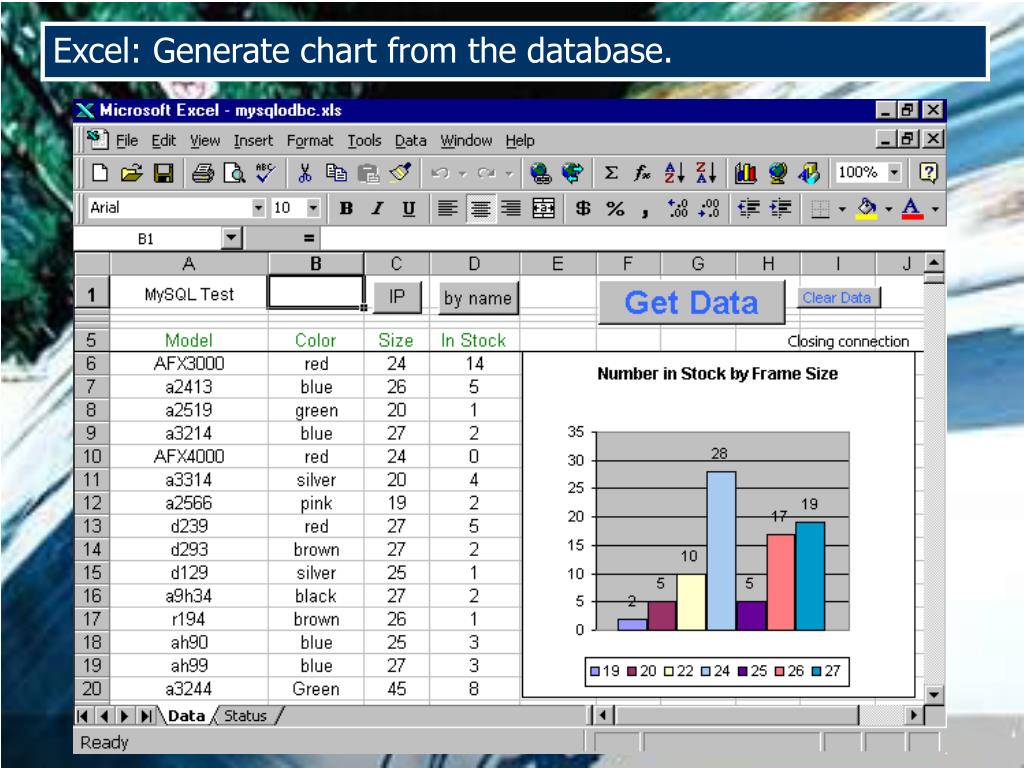Expand the font size 10 dropdown
The image size is (1024, 768).
click(x=313, y=208)
